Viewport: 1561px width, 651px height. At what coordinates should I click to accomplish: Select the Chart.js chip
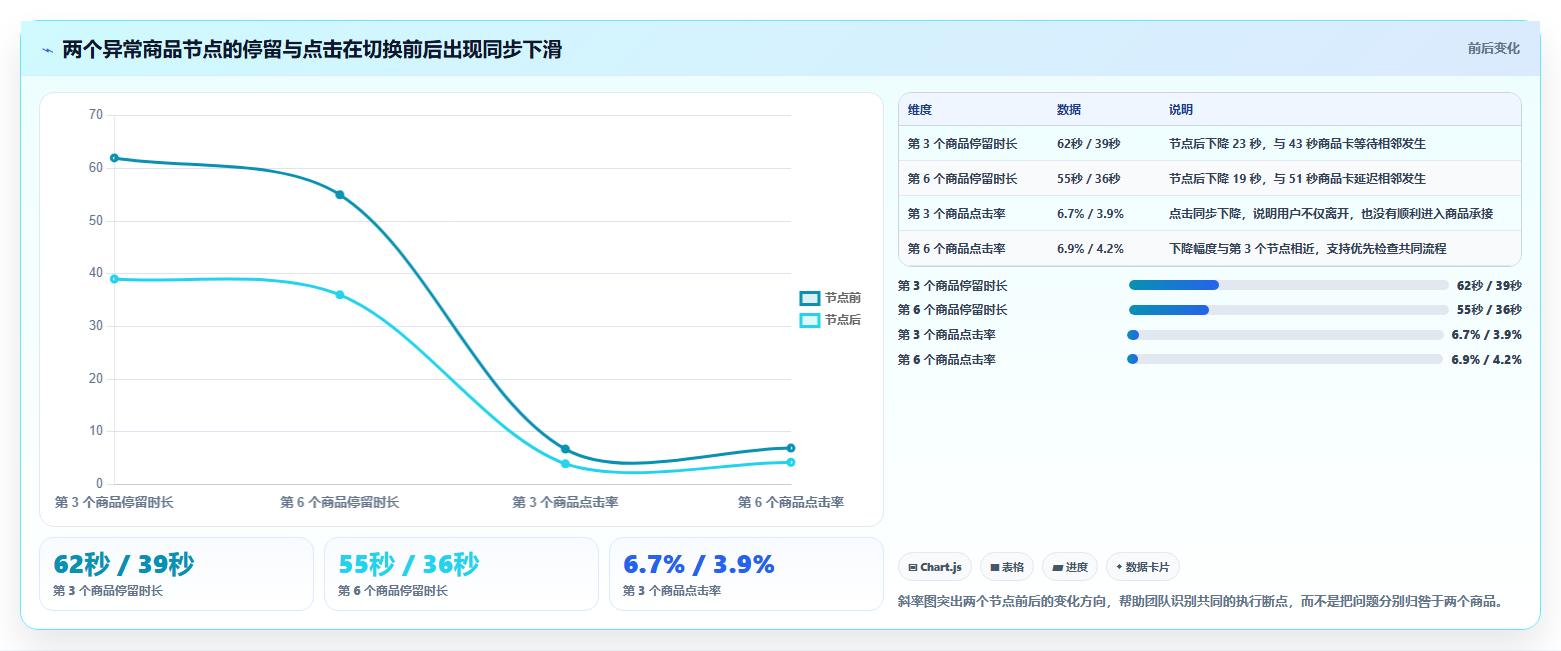click(935, 567)
